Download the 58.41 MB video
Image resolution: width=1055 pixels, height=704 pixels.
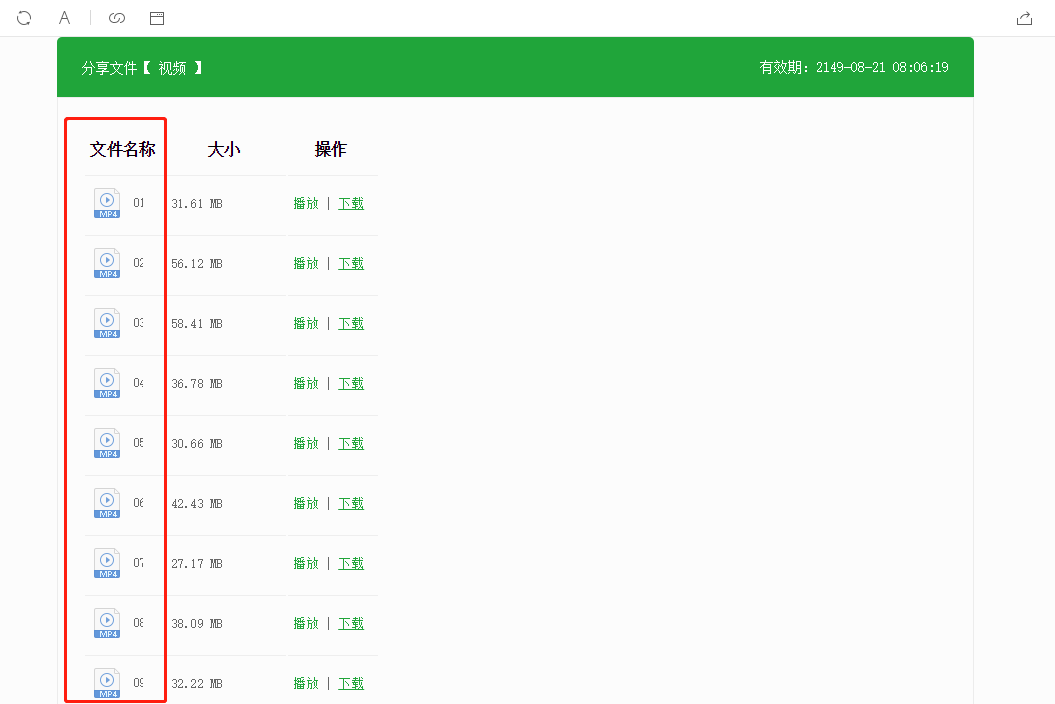coord(351,323)
